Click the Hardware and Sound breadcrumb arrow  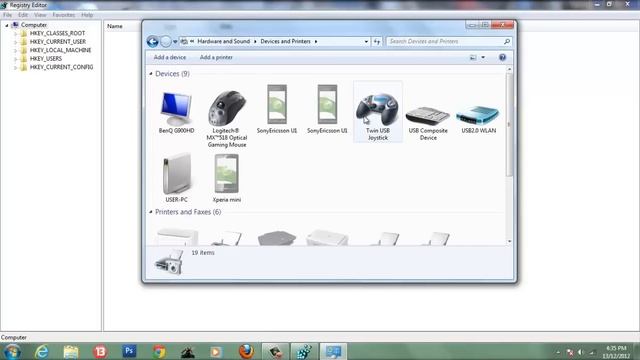pyautogui.click(x=255, y=42)
